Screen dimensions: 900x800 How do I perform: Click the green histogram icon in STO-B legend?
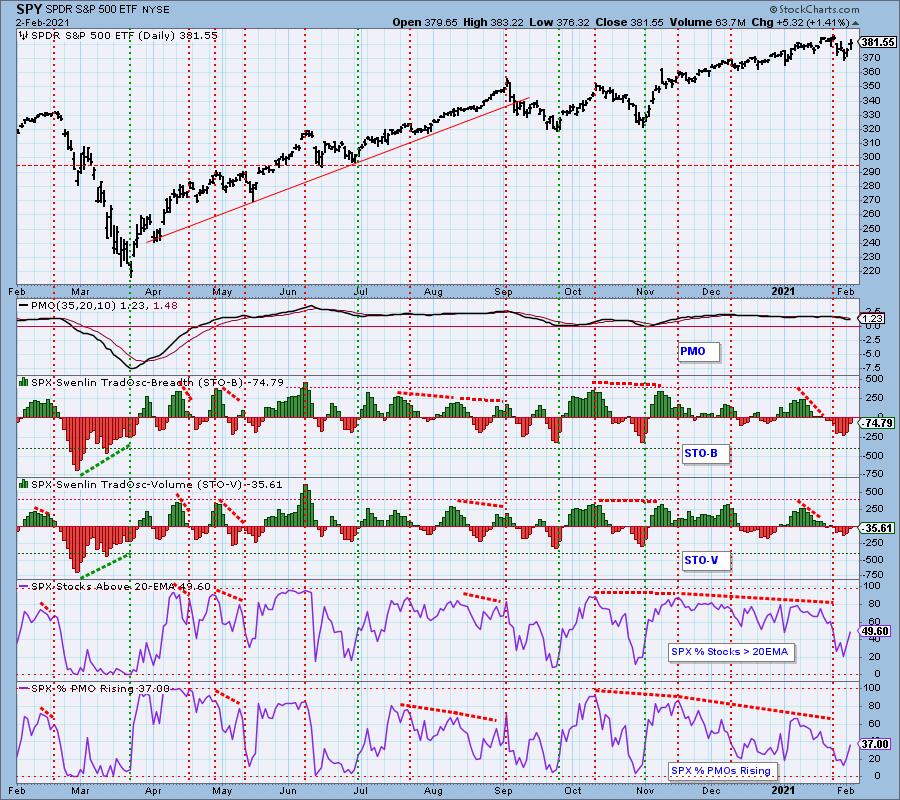[24, 382]
